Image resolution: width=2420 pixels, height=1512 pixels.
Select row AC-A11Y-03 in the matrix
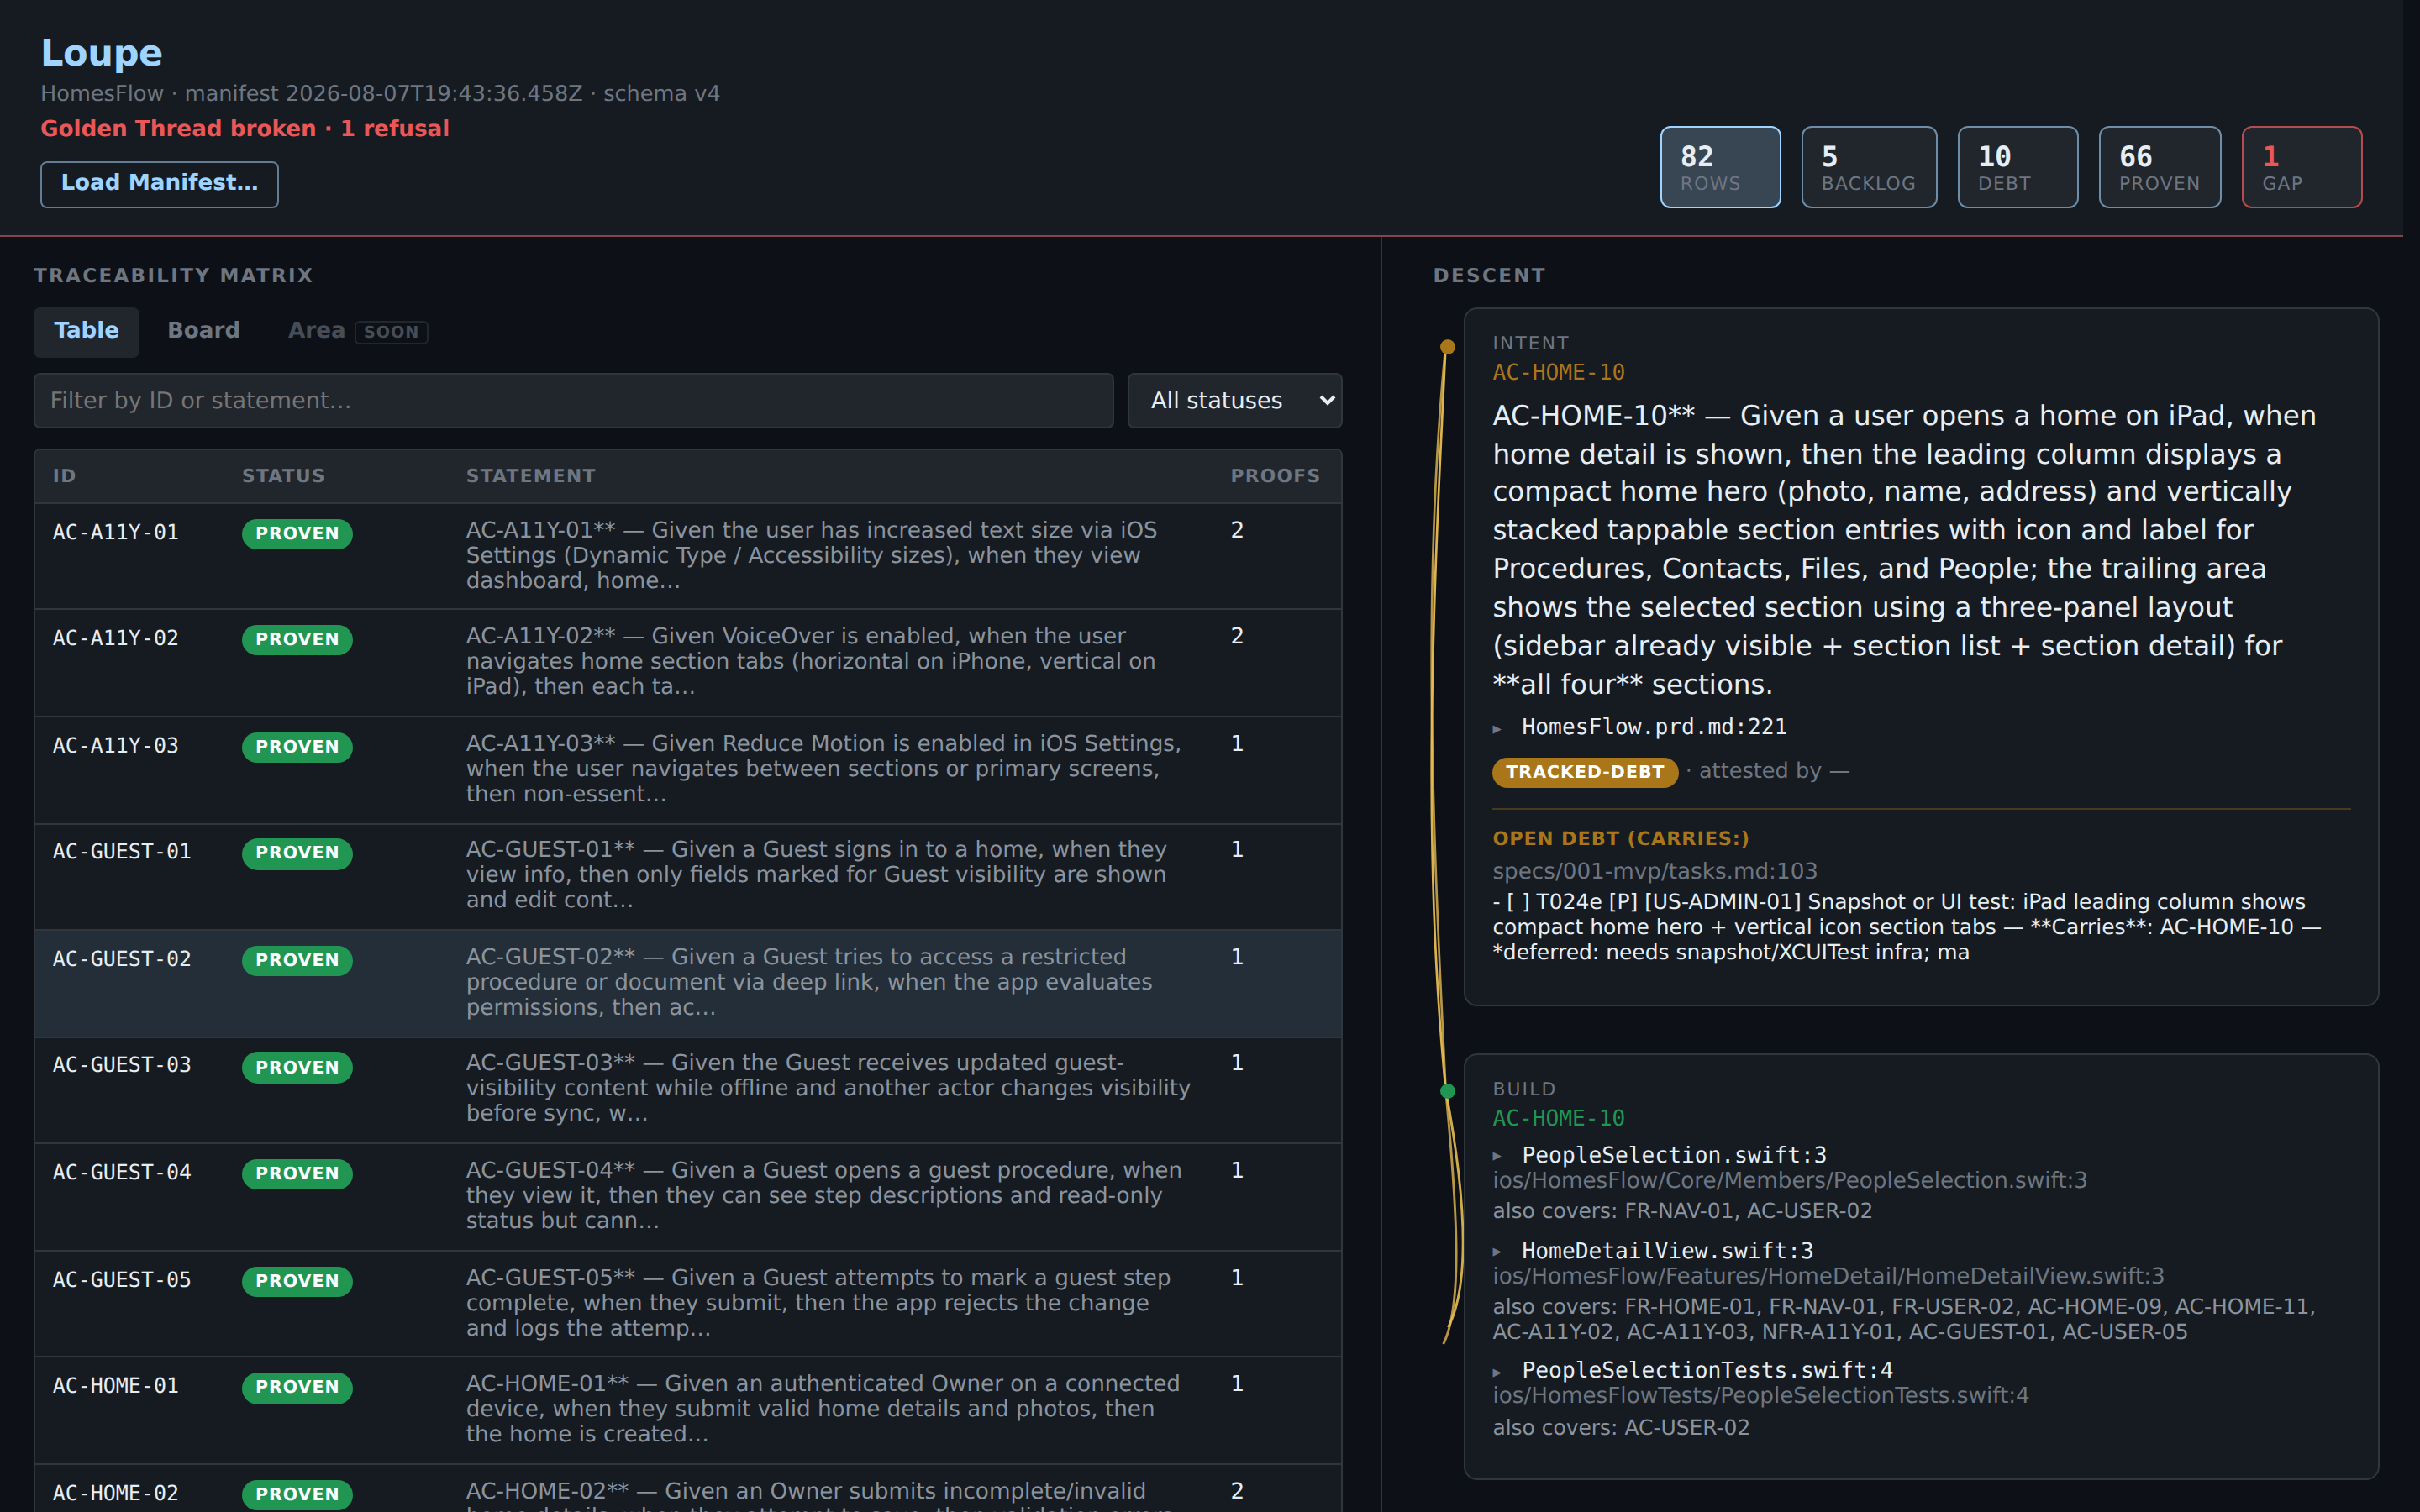tap(688, 769)
